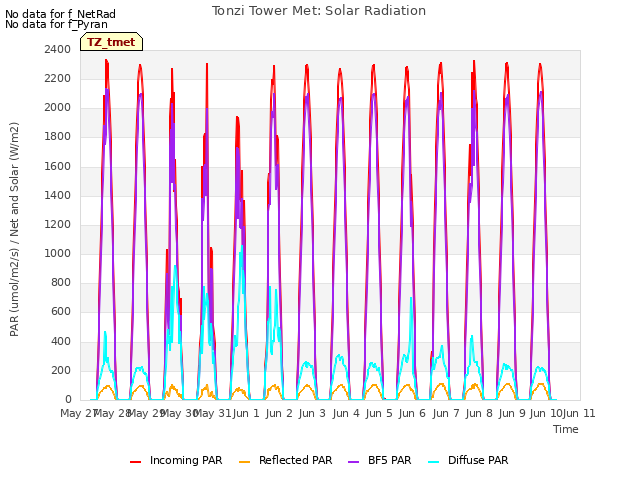Click the 'Jun 7' x-axis date label
Screen dimensions: 640x480
(446, 413)
